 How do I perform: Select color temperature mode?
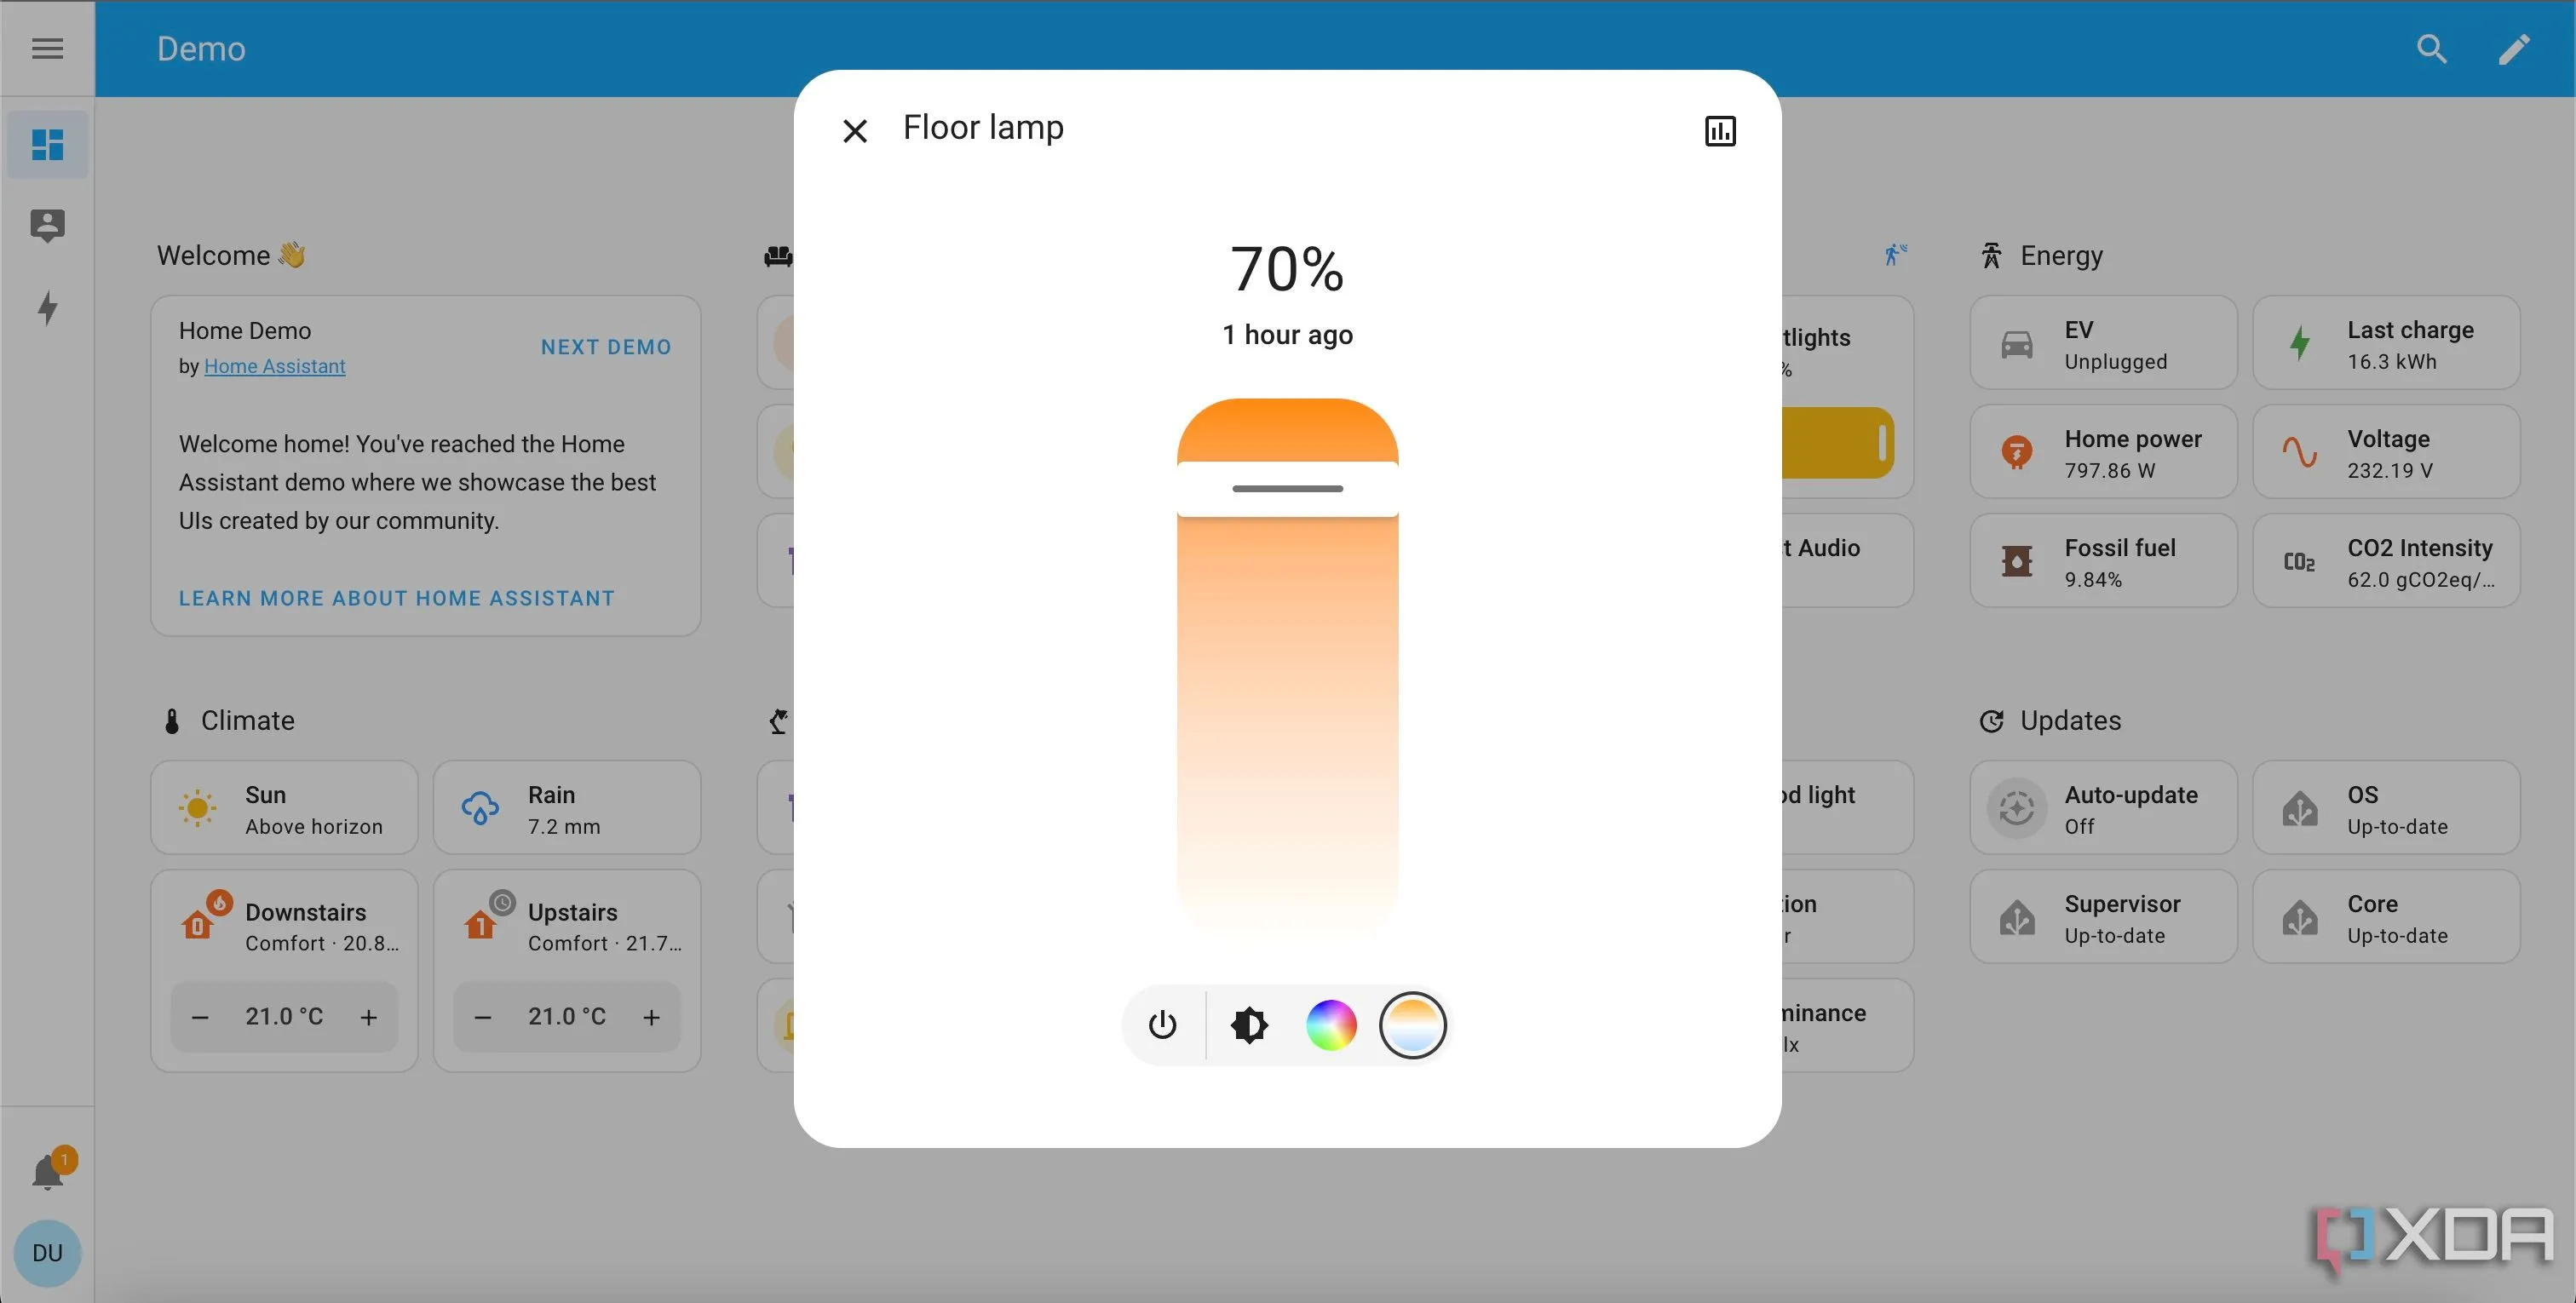[1412, 1025]
